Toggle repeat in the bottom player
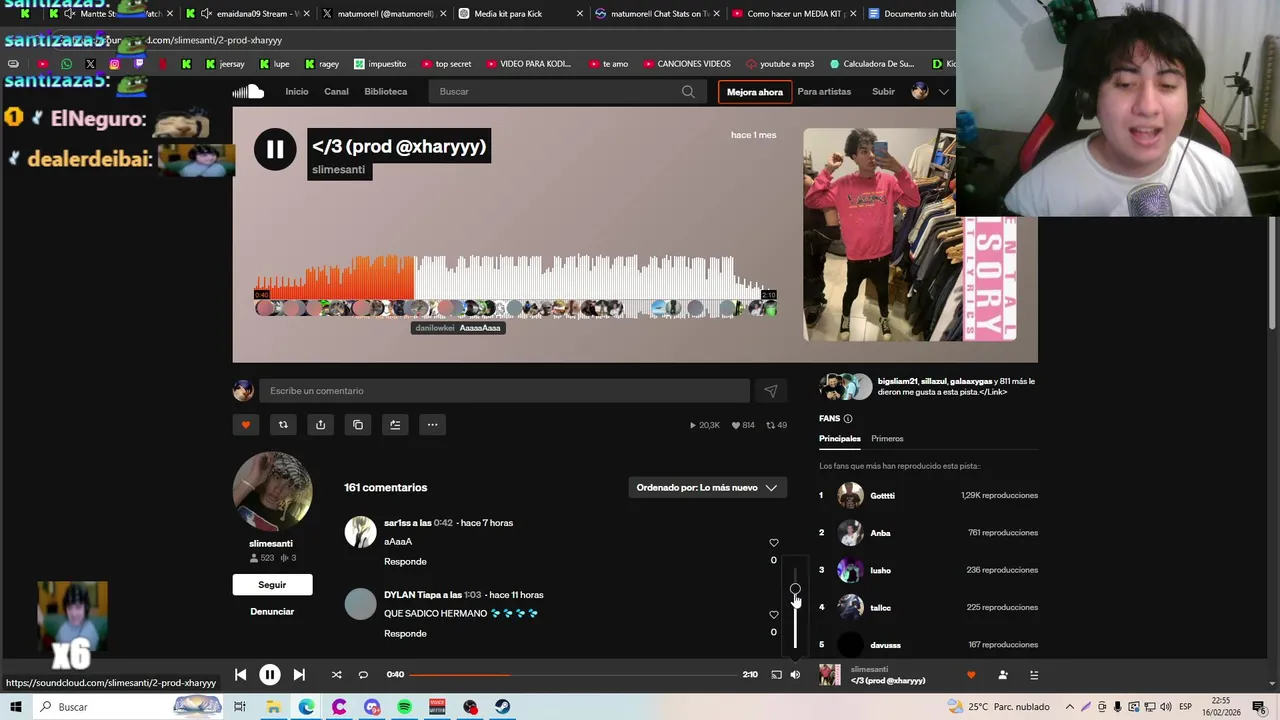 coord(363,675)
